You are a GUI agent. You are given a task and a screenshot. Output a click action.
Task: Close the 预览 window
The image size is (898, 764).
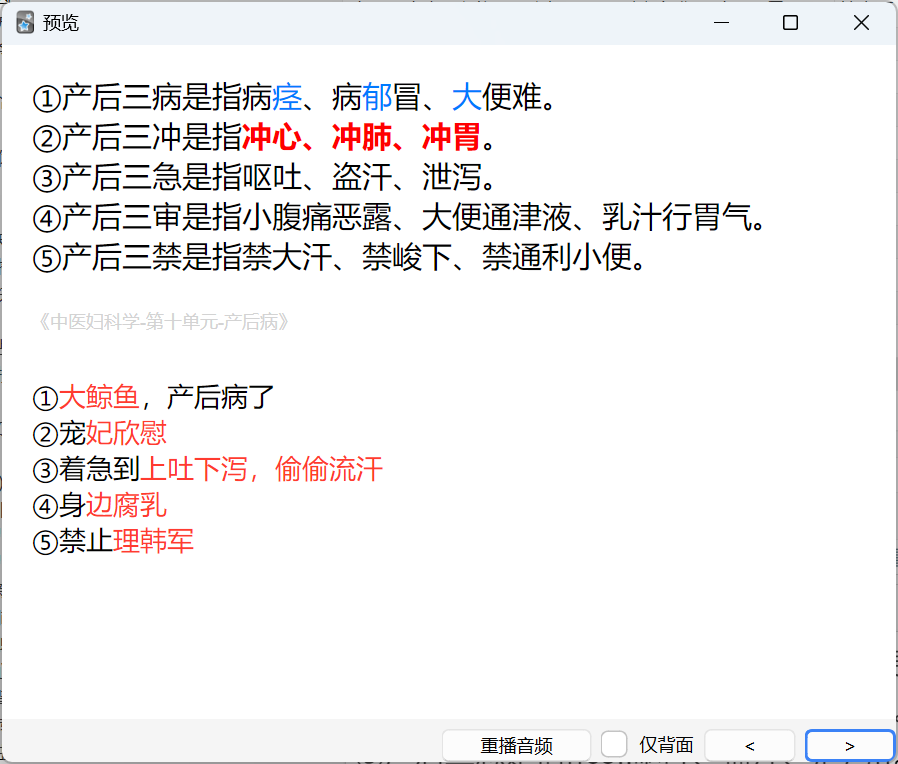pos(861,23)
